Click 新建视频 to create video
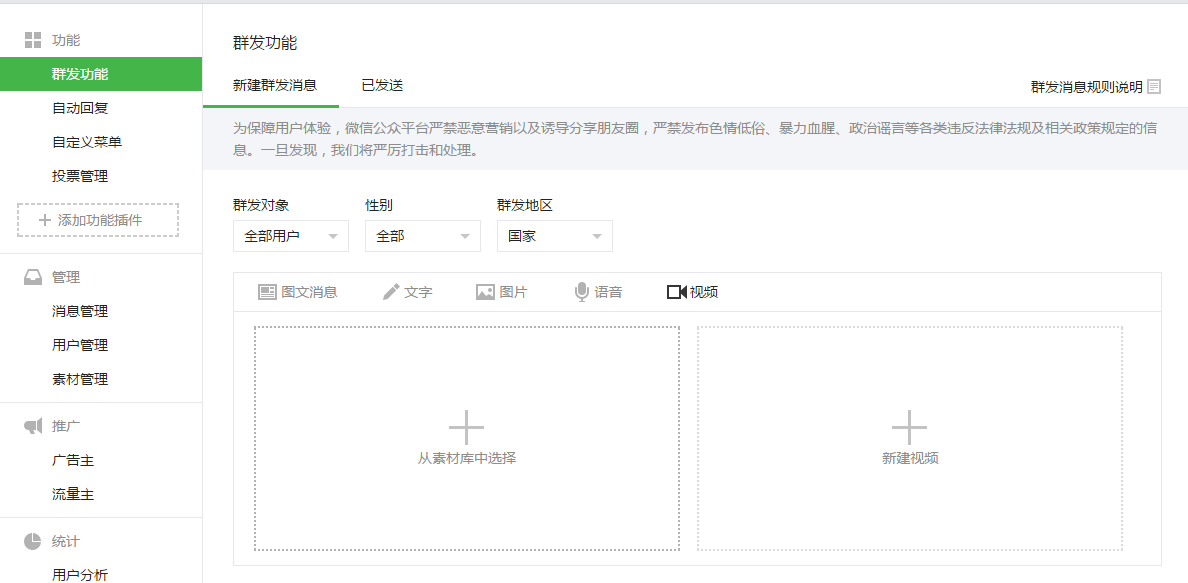 click(908, 440)
